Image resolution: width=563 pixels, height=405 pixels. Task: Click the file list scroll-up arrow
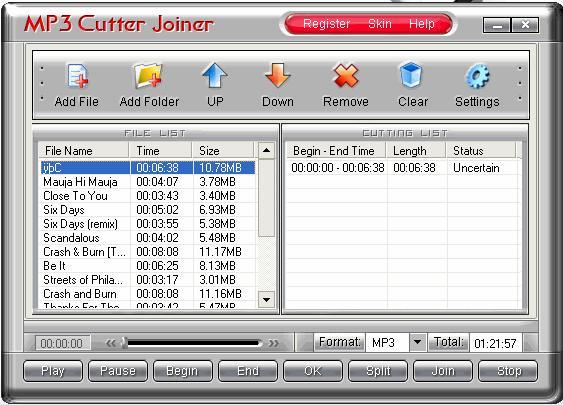tap(266, 150)
